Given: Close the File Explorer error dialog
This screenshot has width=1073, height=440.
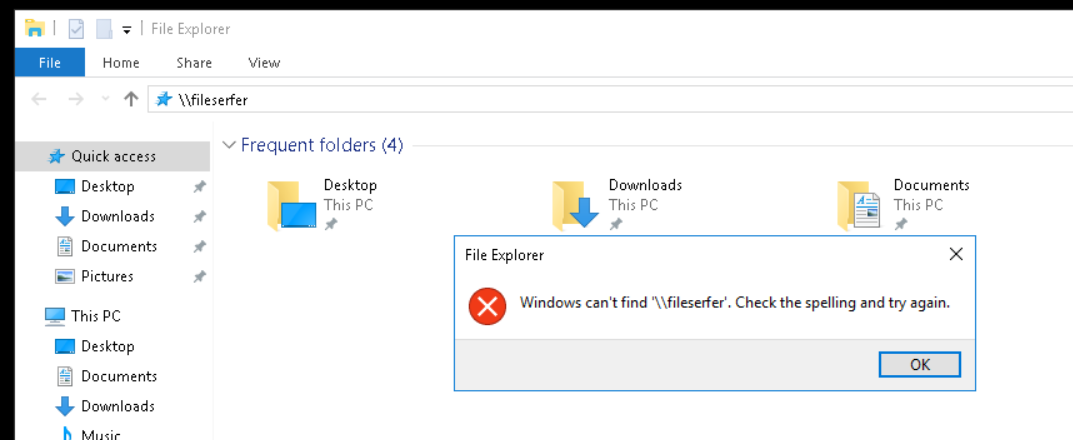Looking at the screenshot, I should point(956,255).
